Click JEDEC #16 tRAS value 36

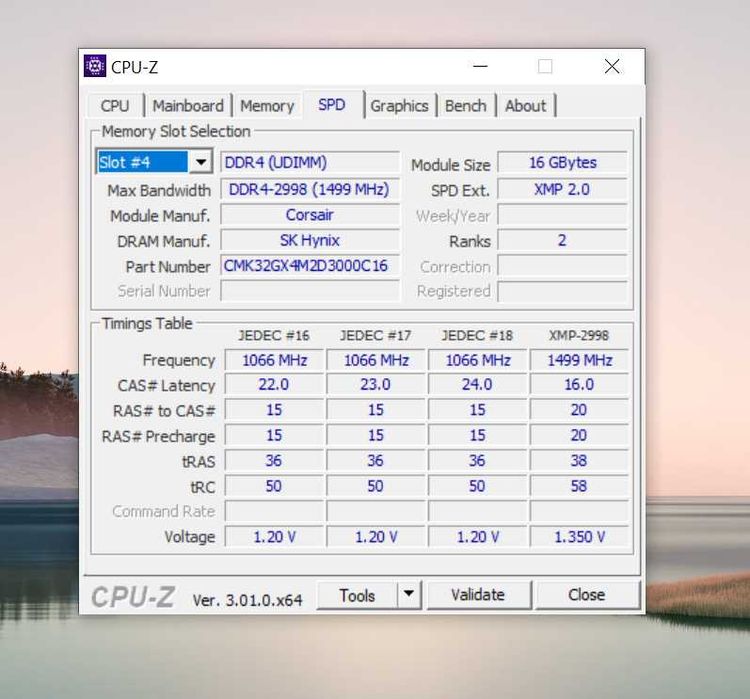tap(274, 460)
